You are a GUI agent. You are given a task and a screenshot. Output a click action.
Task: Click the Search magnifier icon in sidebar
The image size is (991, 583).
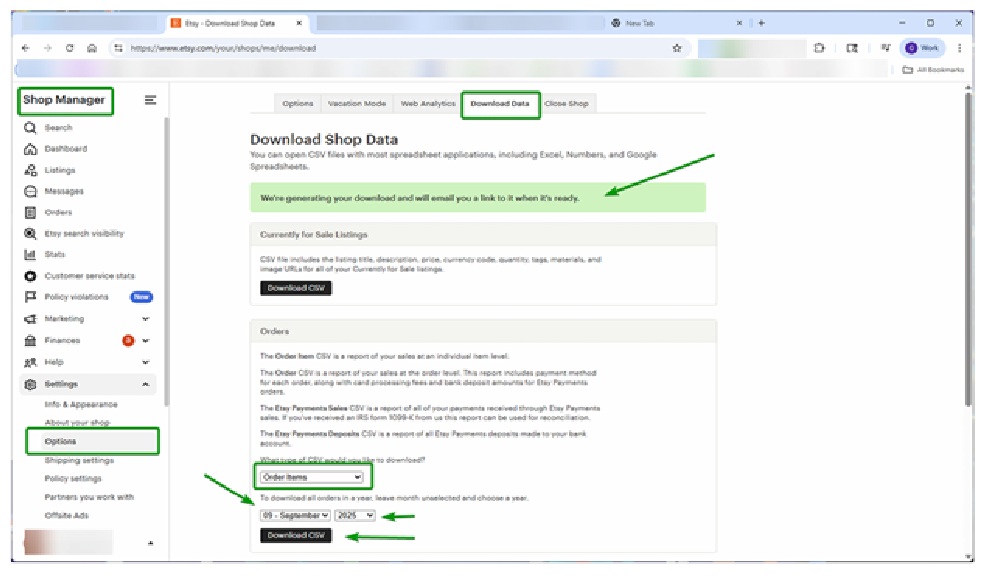pyautogui.click(x=30, y=128)
